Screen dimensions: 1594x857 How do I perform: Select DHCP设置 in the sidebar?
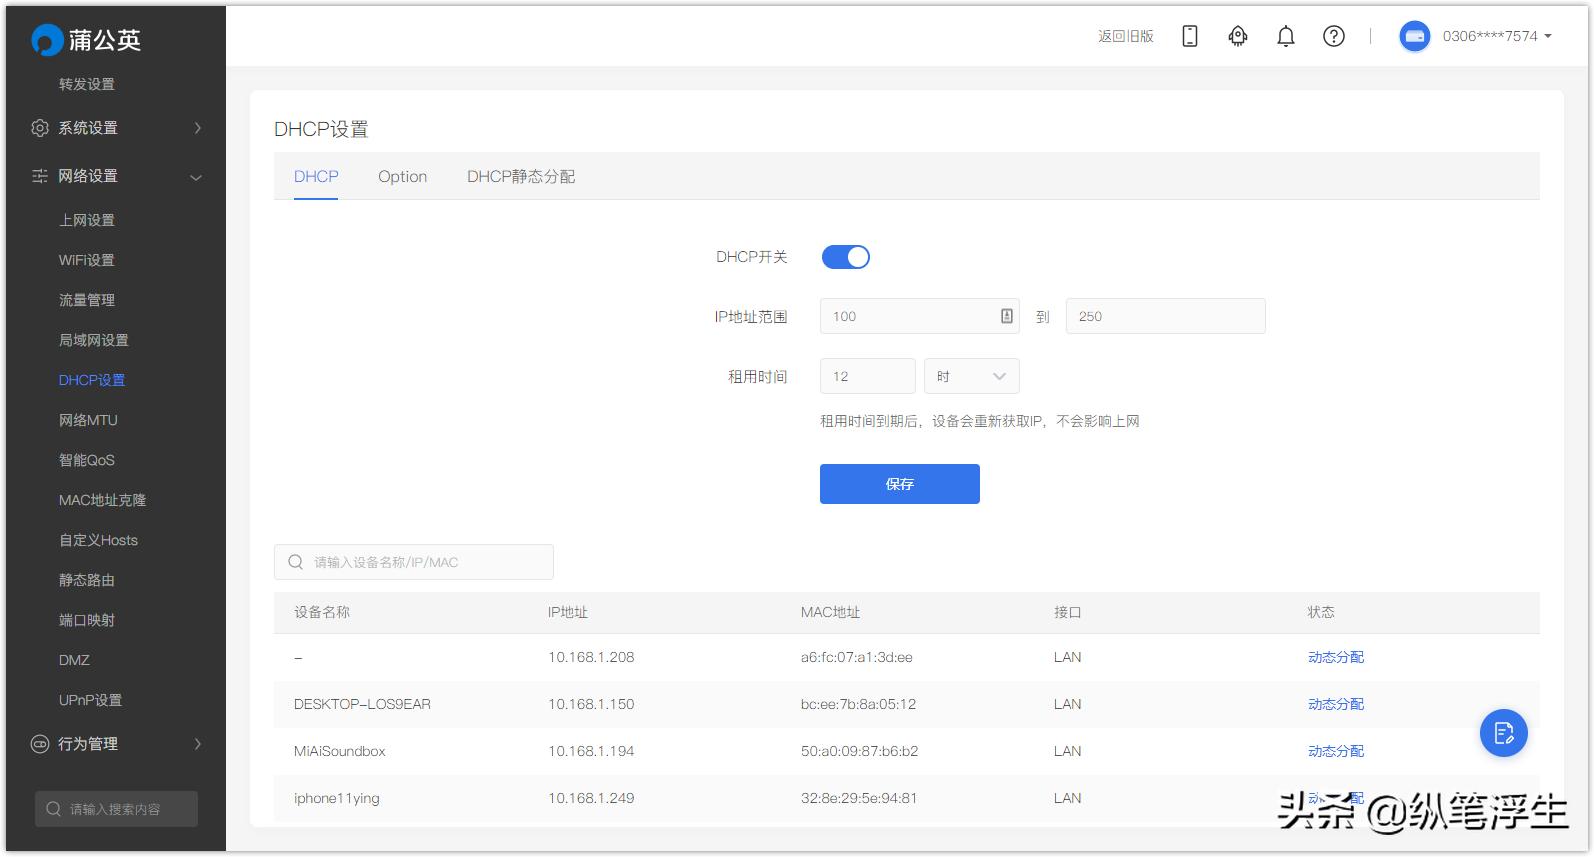point(92,380)
